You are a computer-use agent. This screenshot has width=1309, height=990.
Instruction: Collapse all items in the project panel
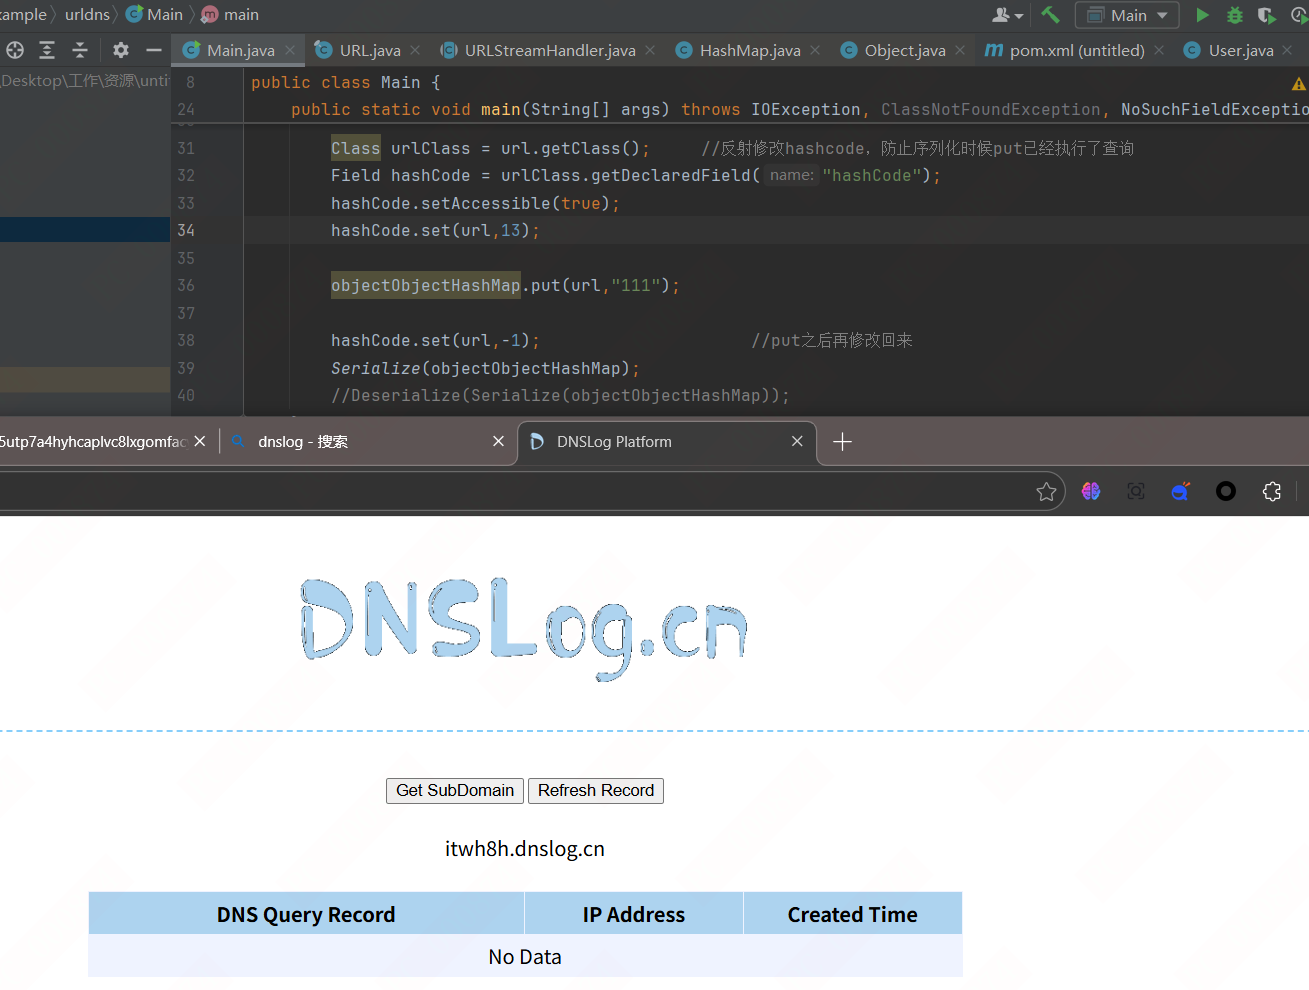coord(80,50)
